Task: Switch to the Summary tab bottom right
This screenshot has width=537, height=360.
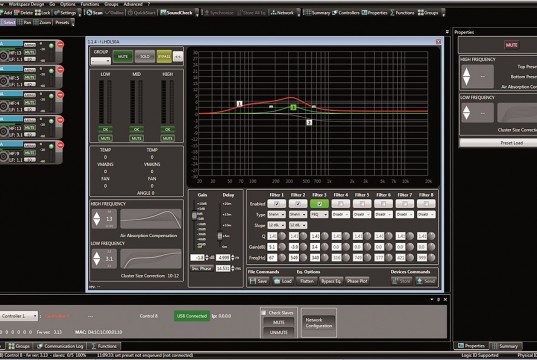Action: point(505,346)
